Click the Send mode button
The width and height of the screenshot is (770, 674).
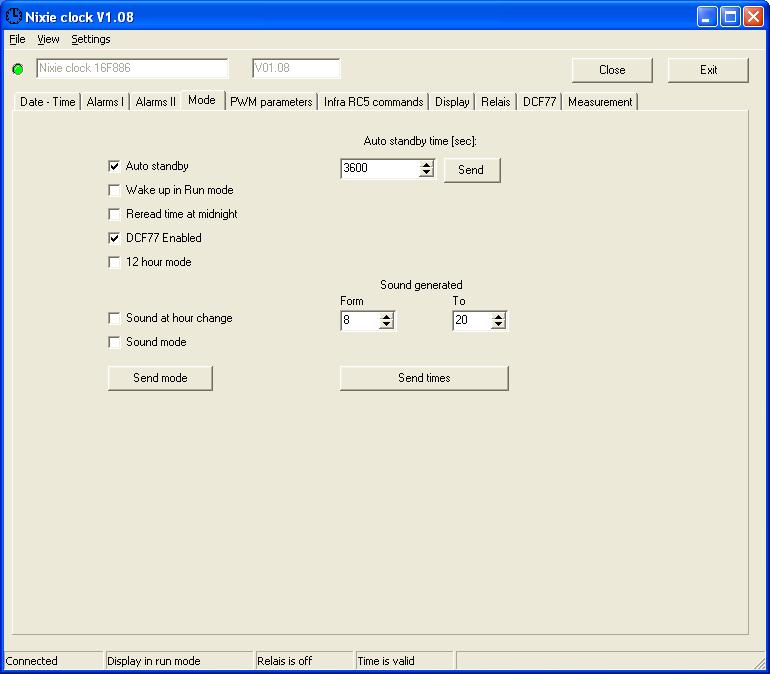click(160, 378)
